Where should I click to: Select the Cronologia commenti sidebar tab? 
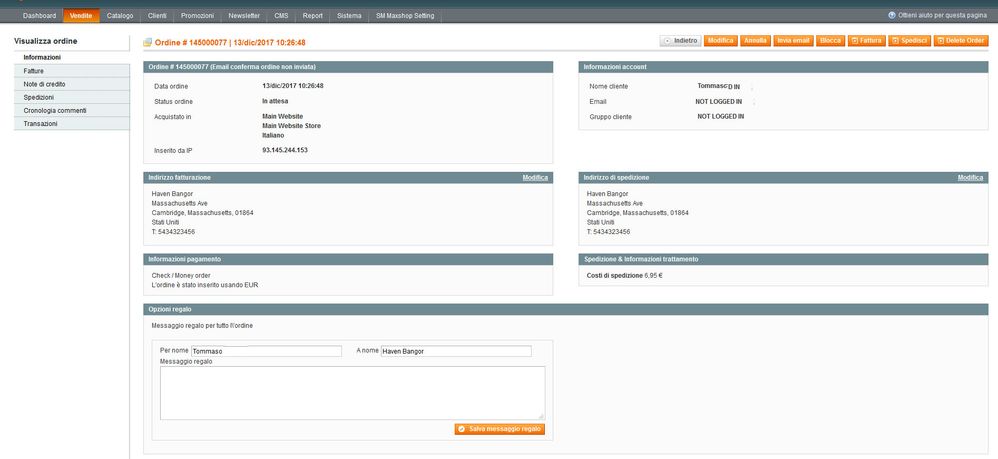click(71, 110)
